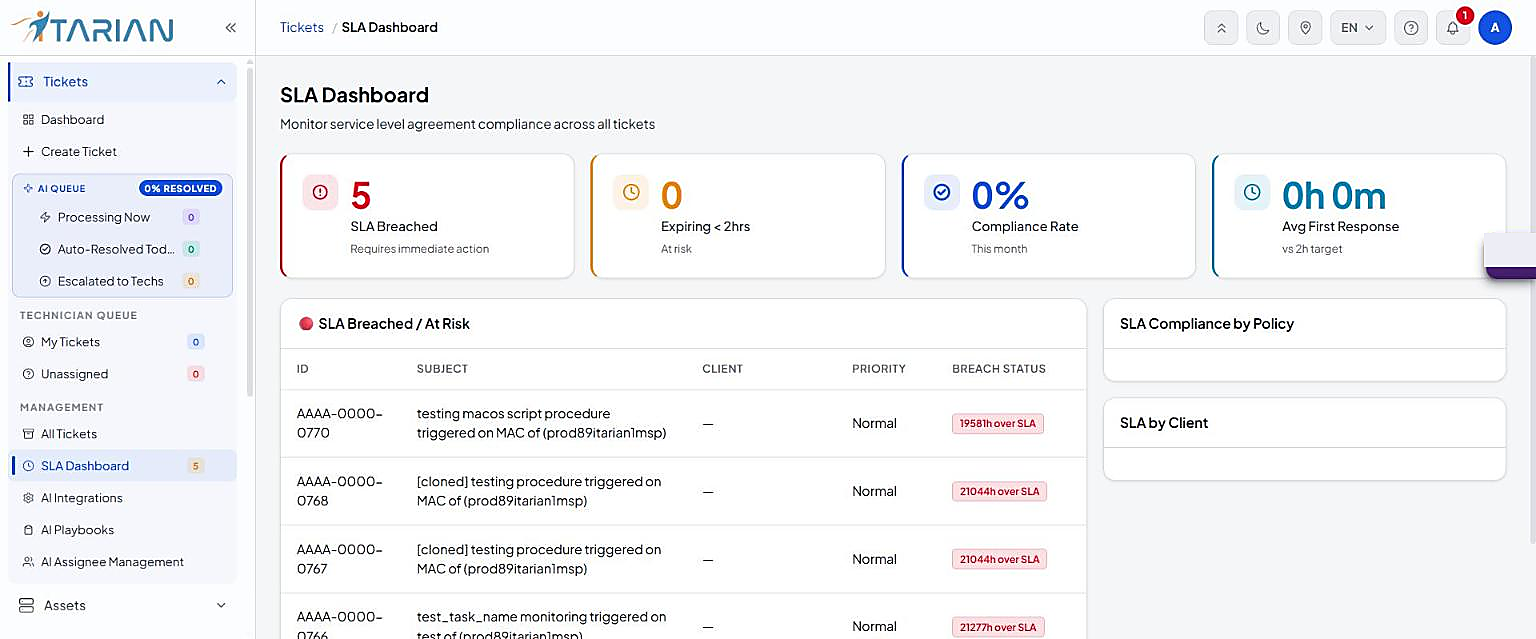Click the question icon for Unassigned
Viewport: 1536px width, 639px height.
point(28,374)
